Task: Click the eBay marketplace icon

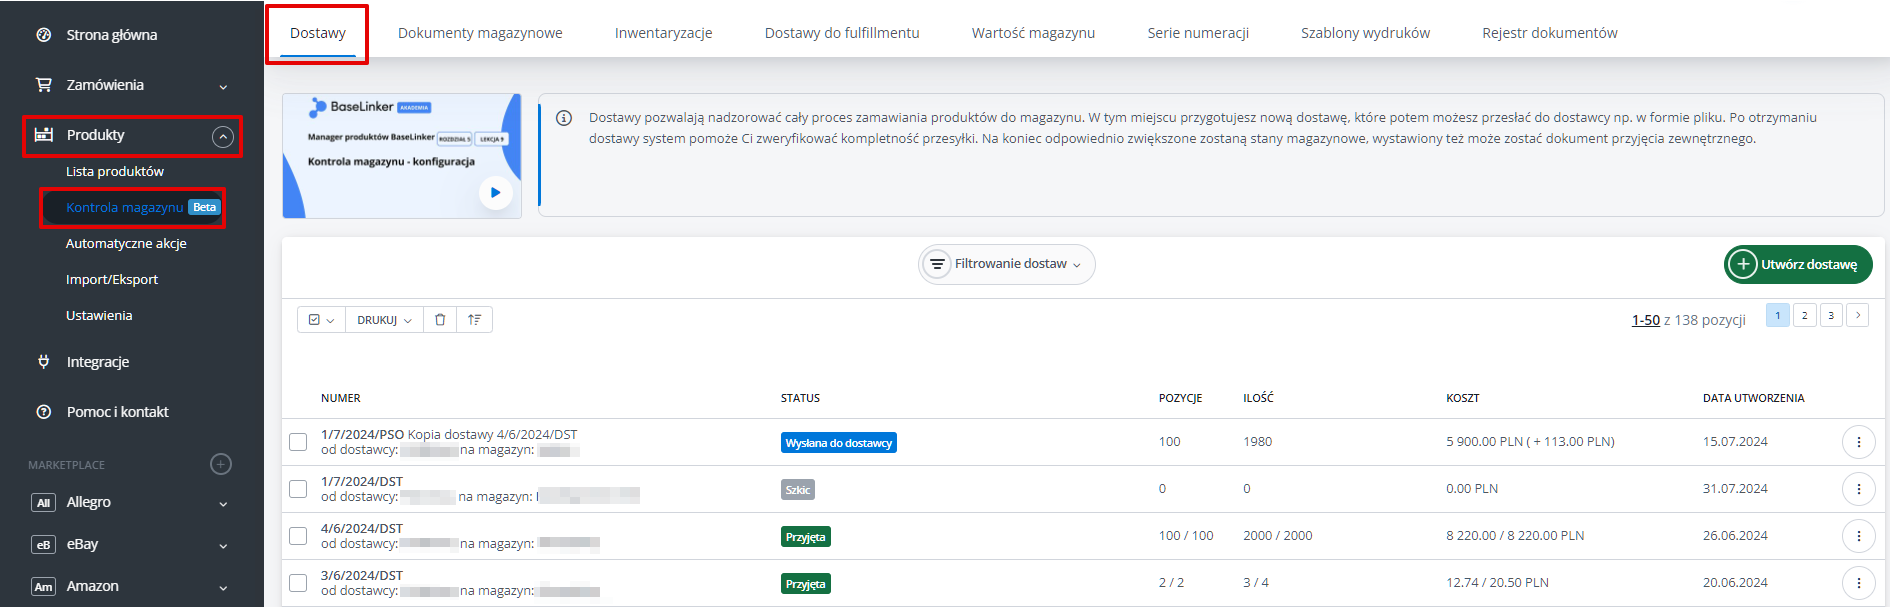Action: (x=43, y=545)
